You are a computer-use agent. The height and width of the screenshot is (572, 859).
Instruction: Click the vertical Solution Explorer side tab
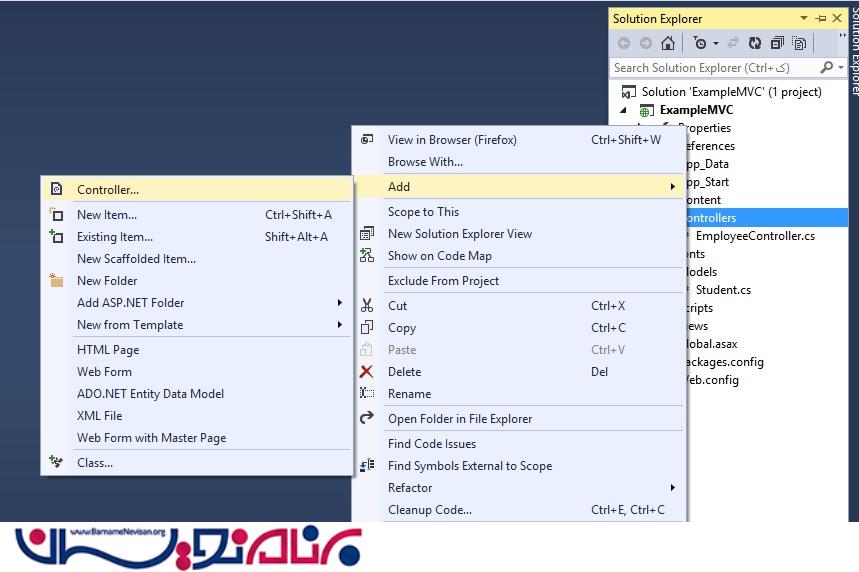tap(855, 52)
